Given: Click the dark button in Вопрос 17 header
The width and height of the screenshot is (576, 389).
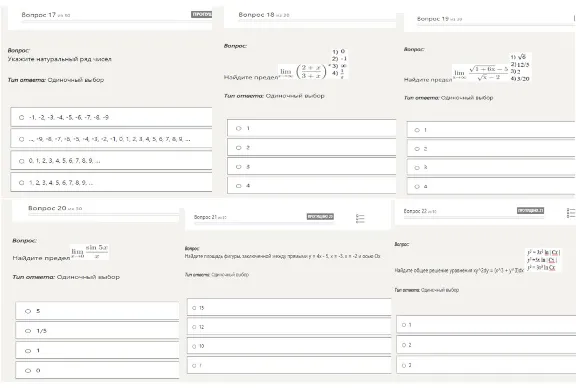Looking at the screenshot, I should click(x=202, y=14).
